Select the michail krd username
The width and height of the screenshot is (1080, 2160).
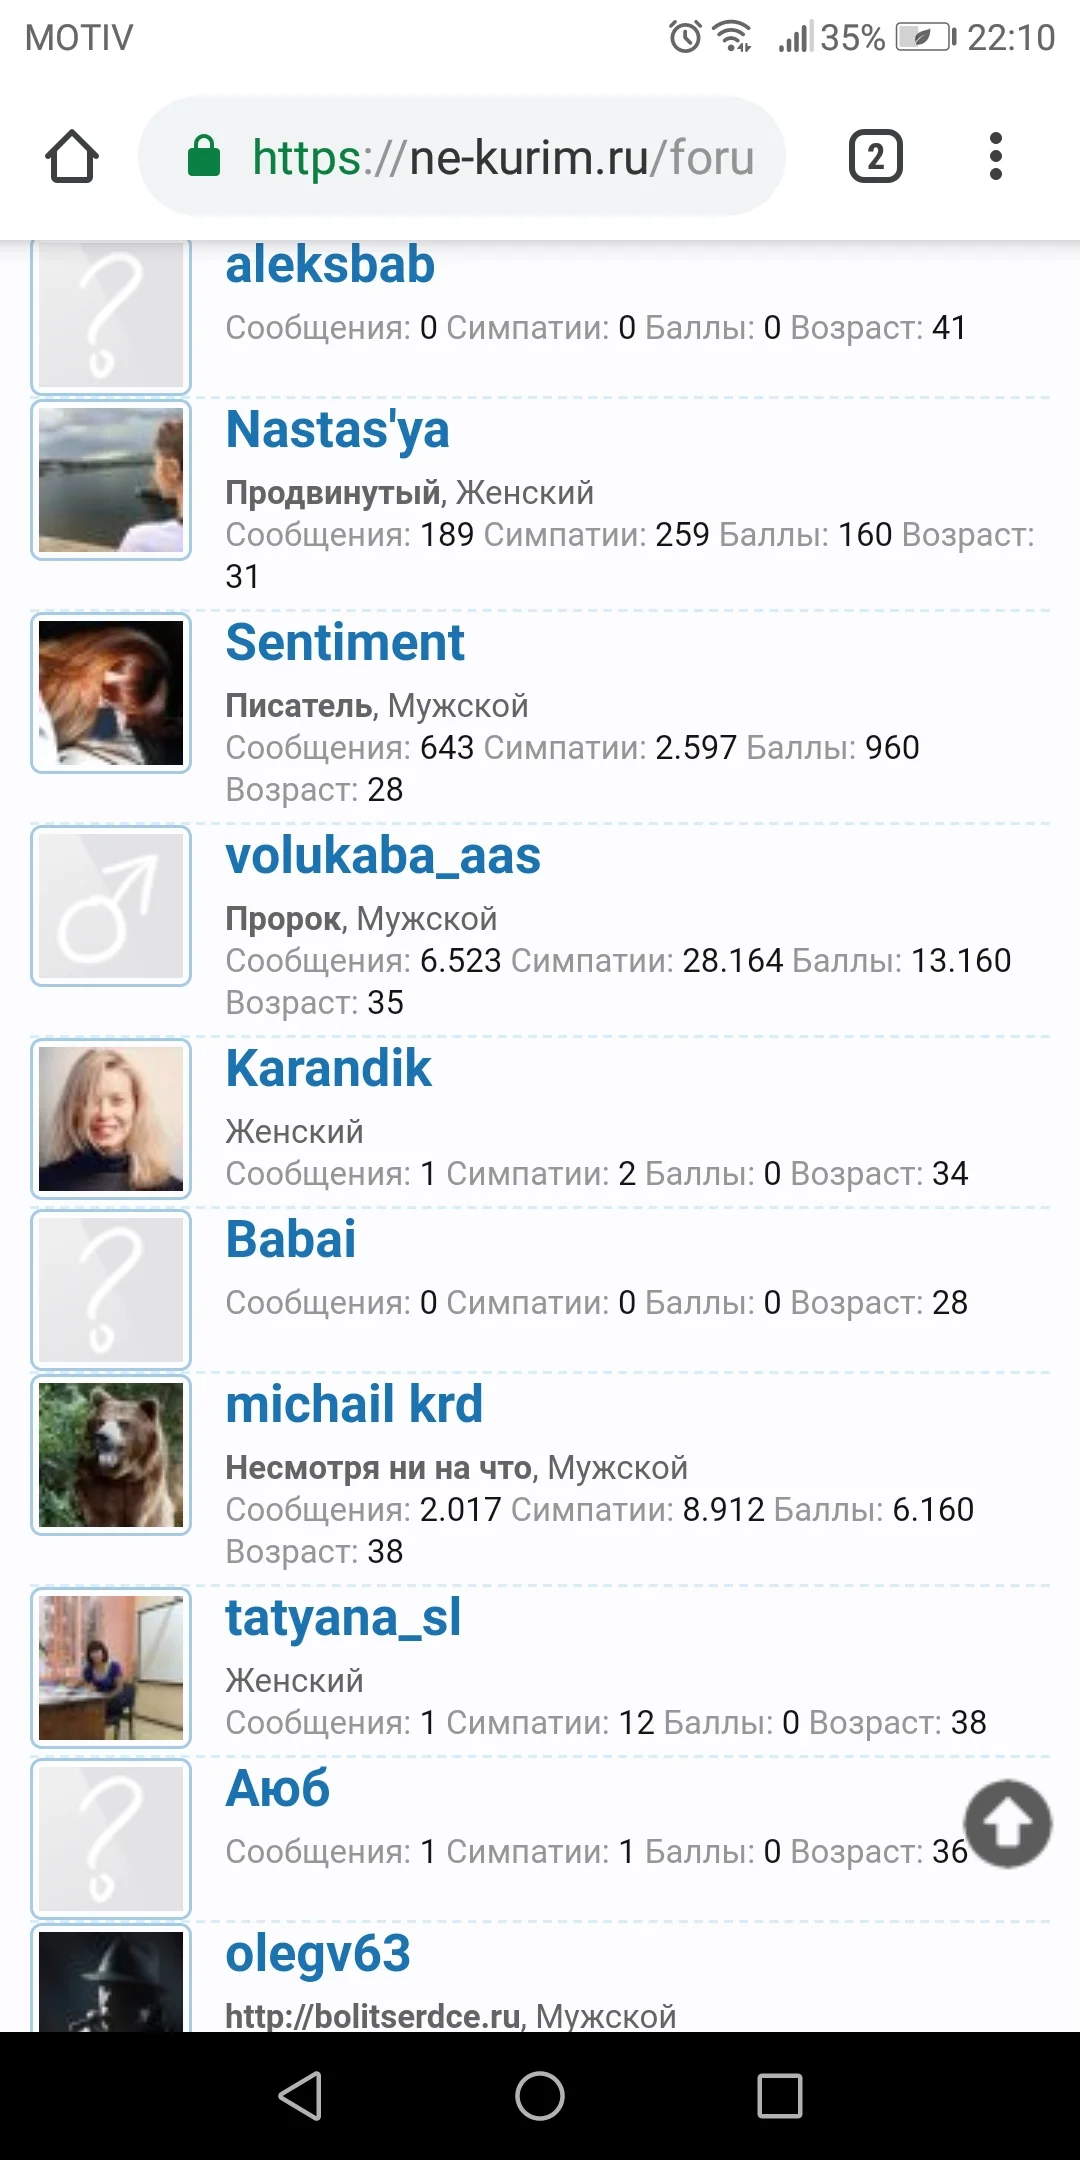354,1405
